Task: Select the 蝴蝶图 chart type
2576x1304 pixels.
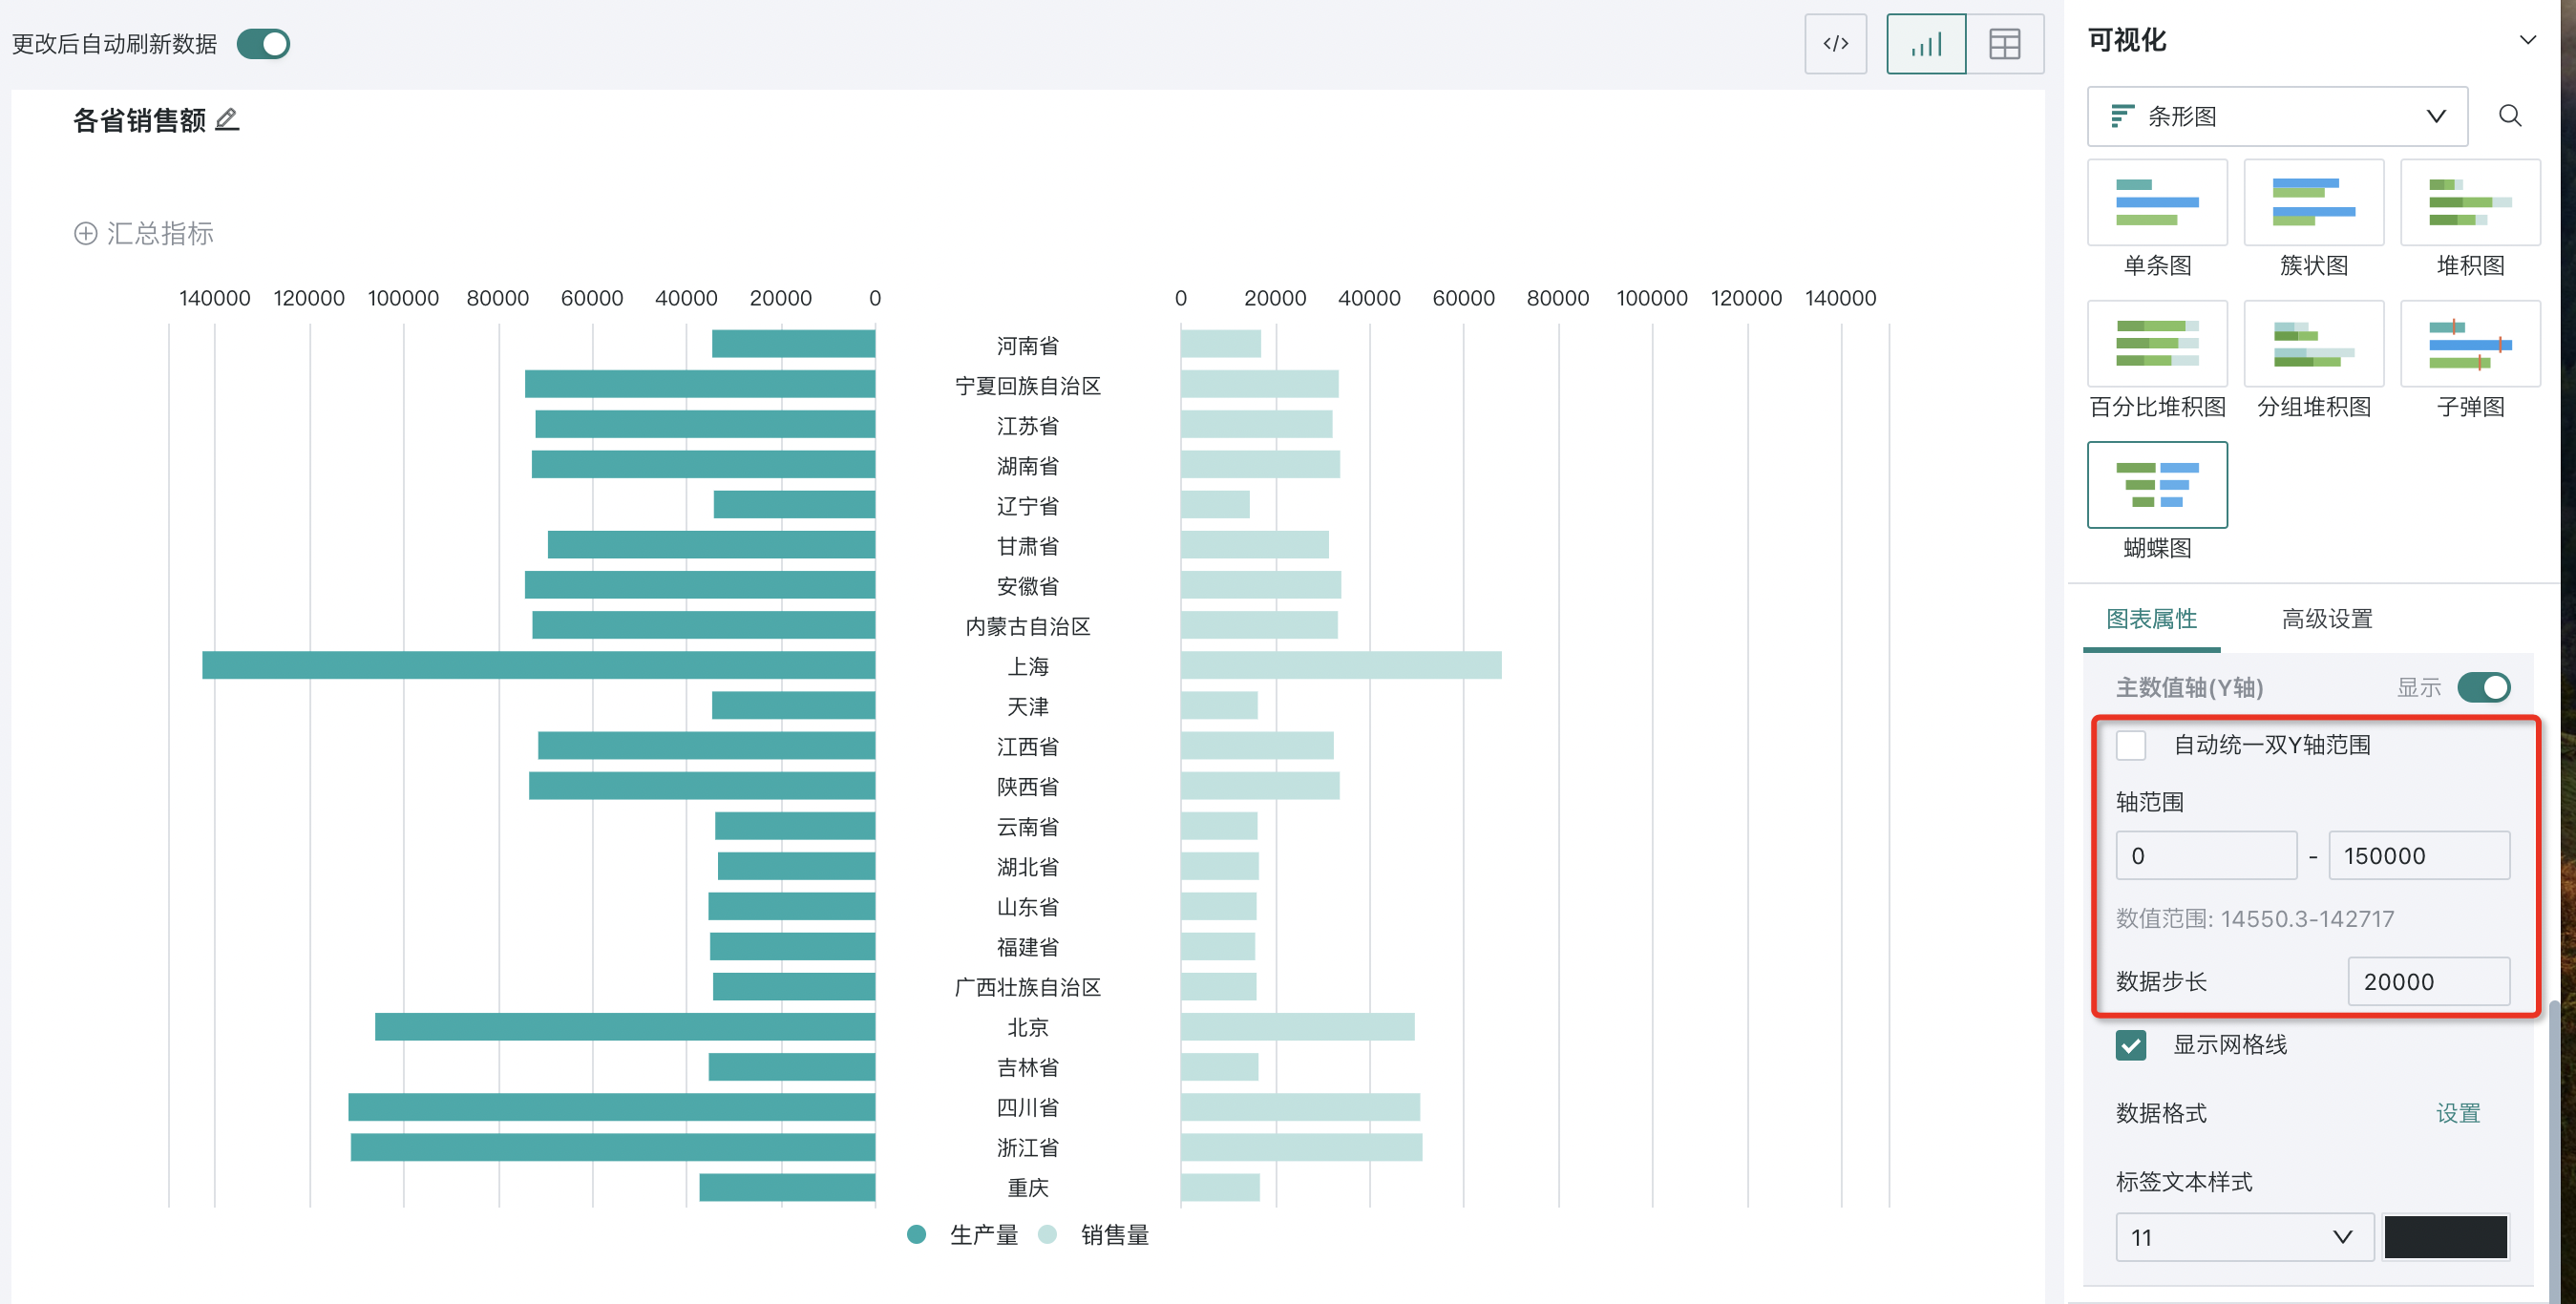Action: [x=2157, y=485]
